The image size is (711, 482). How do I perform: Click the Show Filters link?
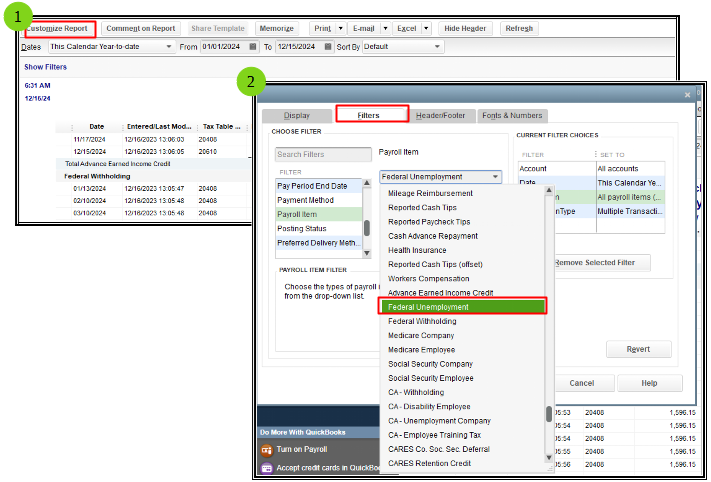pos(45,67)
